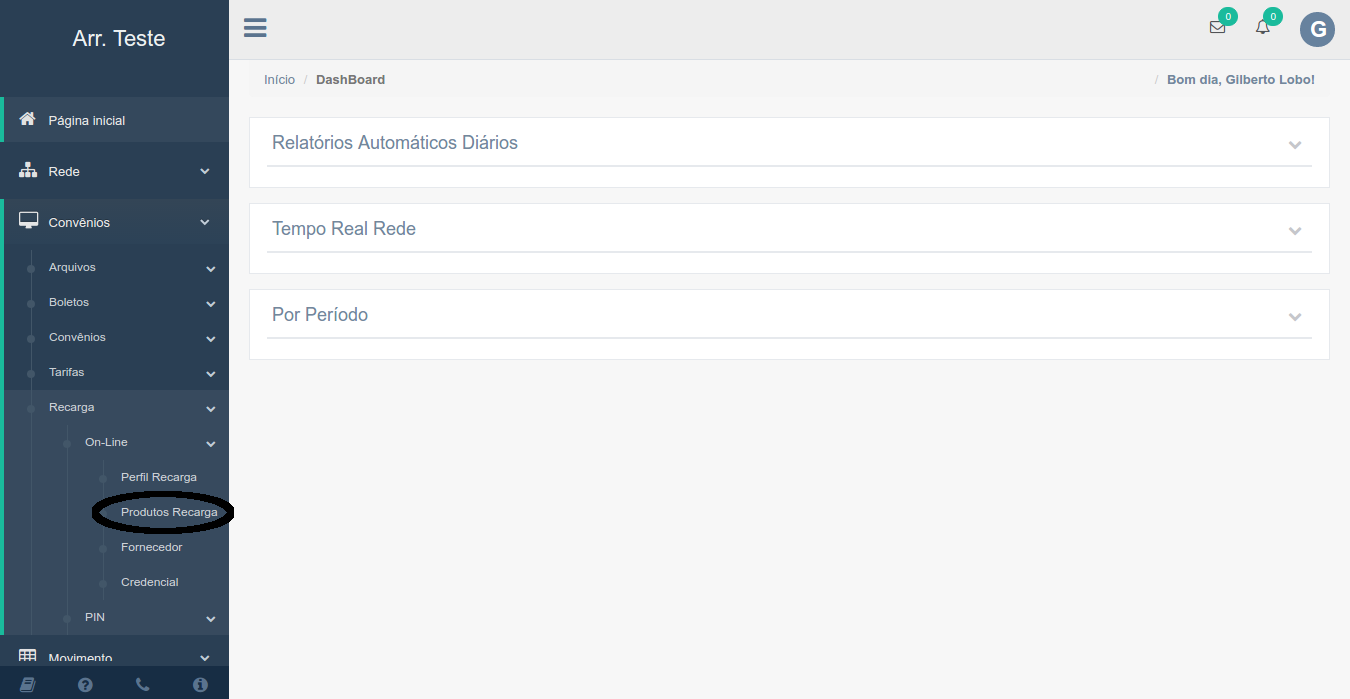Open Perfil Recarga menu item

tap(158, 477)
